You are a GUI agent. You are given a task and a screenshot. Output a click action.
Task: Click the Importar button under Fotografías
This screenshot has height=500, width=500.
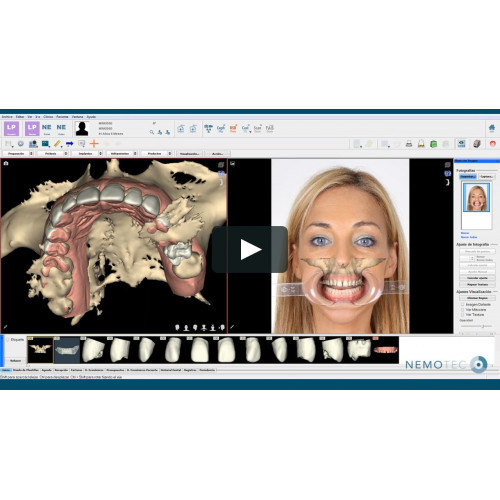(x=468, y=176)
